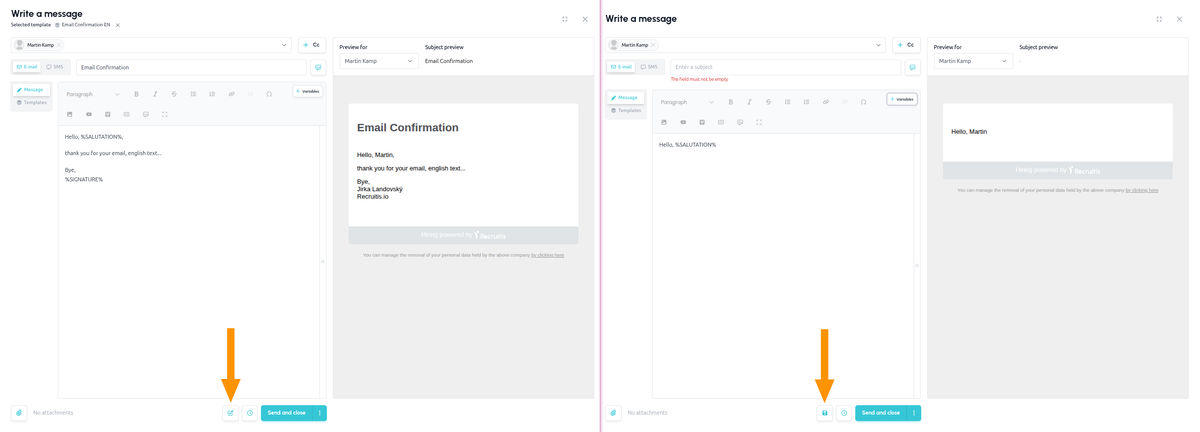This screenshot has width=1200, height=432.
Task: Insert special character omega in the left editor
Action: click(x=269, y=94)
